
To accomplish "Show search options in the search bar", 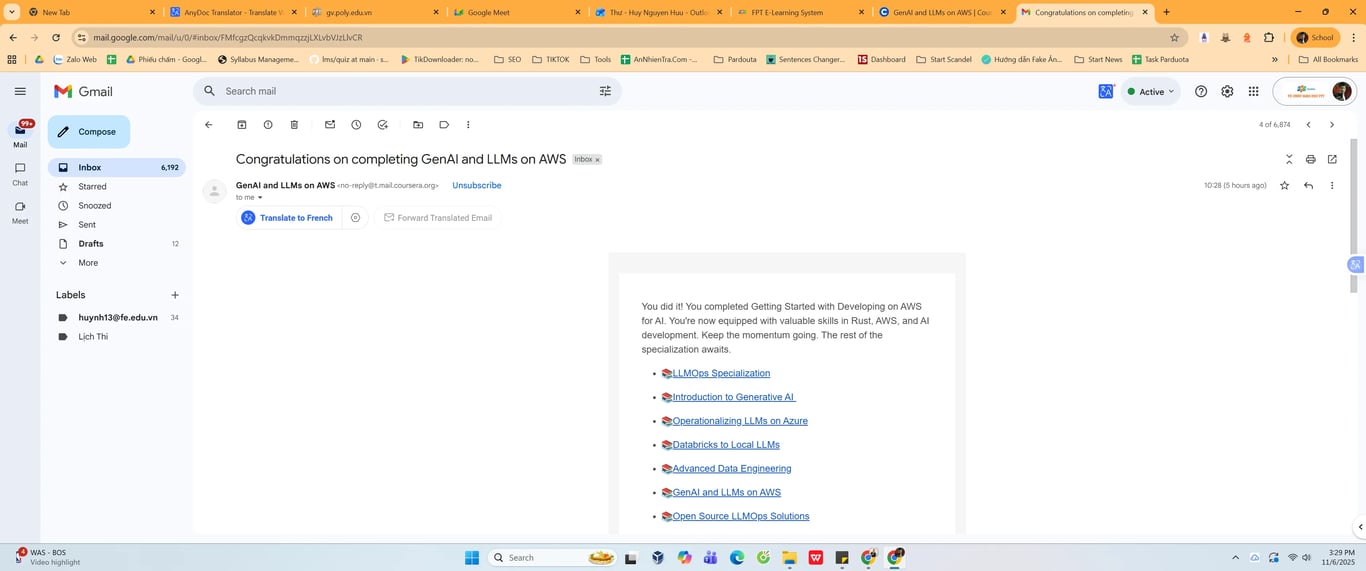I will [x=605, y=91].
